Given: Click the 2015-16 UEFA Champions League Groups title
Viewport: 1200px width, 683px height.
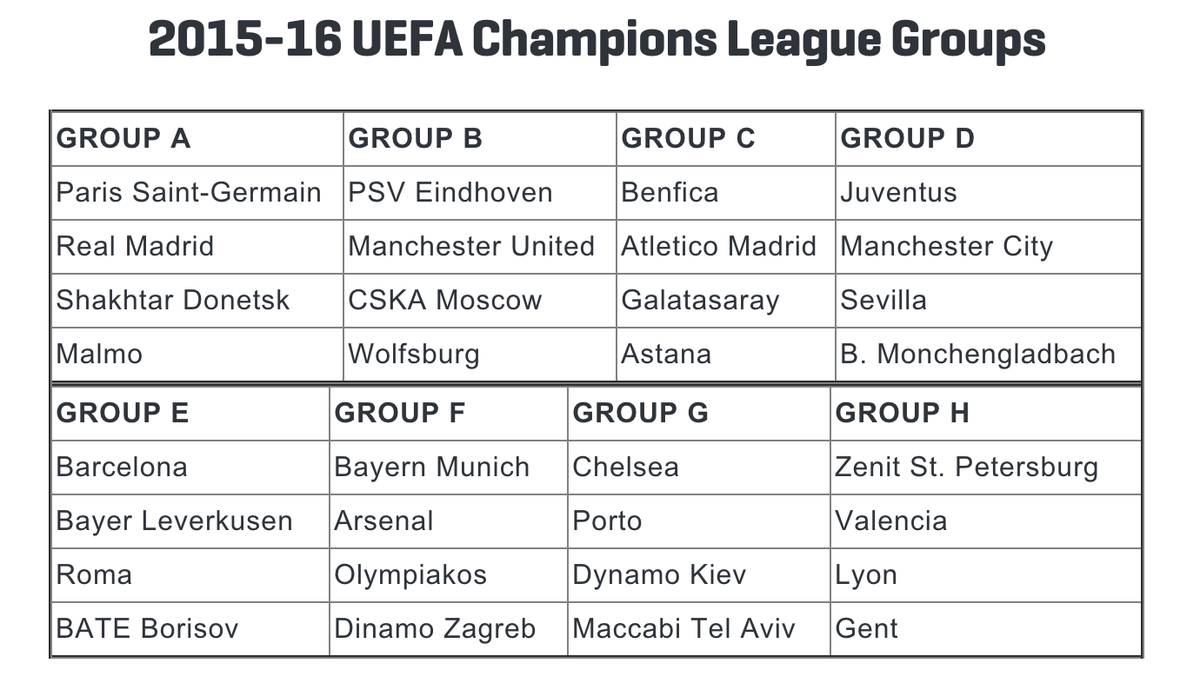Looking at the screenshot, I should click(597, 42).
